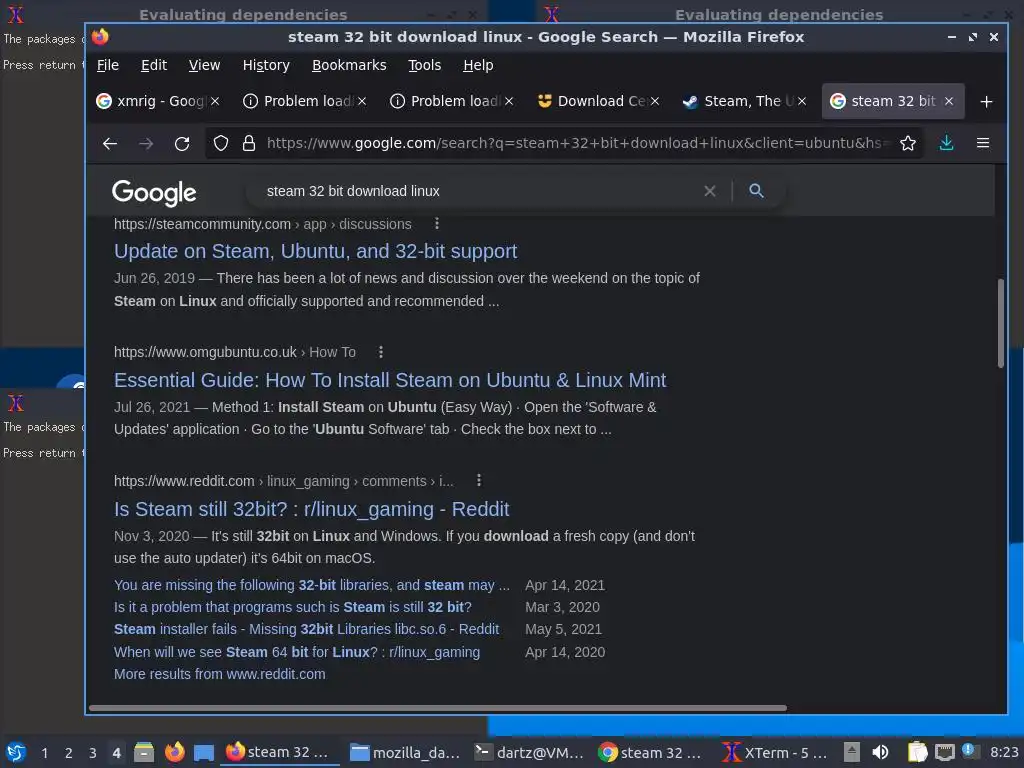The image size is (1024, 768).
Task: Clear the Google search box text
Action: click(x=710, y=191)
